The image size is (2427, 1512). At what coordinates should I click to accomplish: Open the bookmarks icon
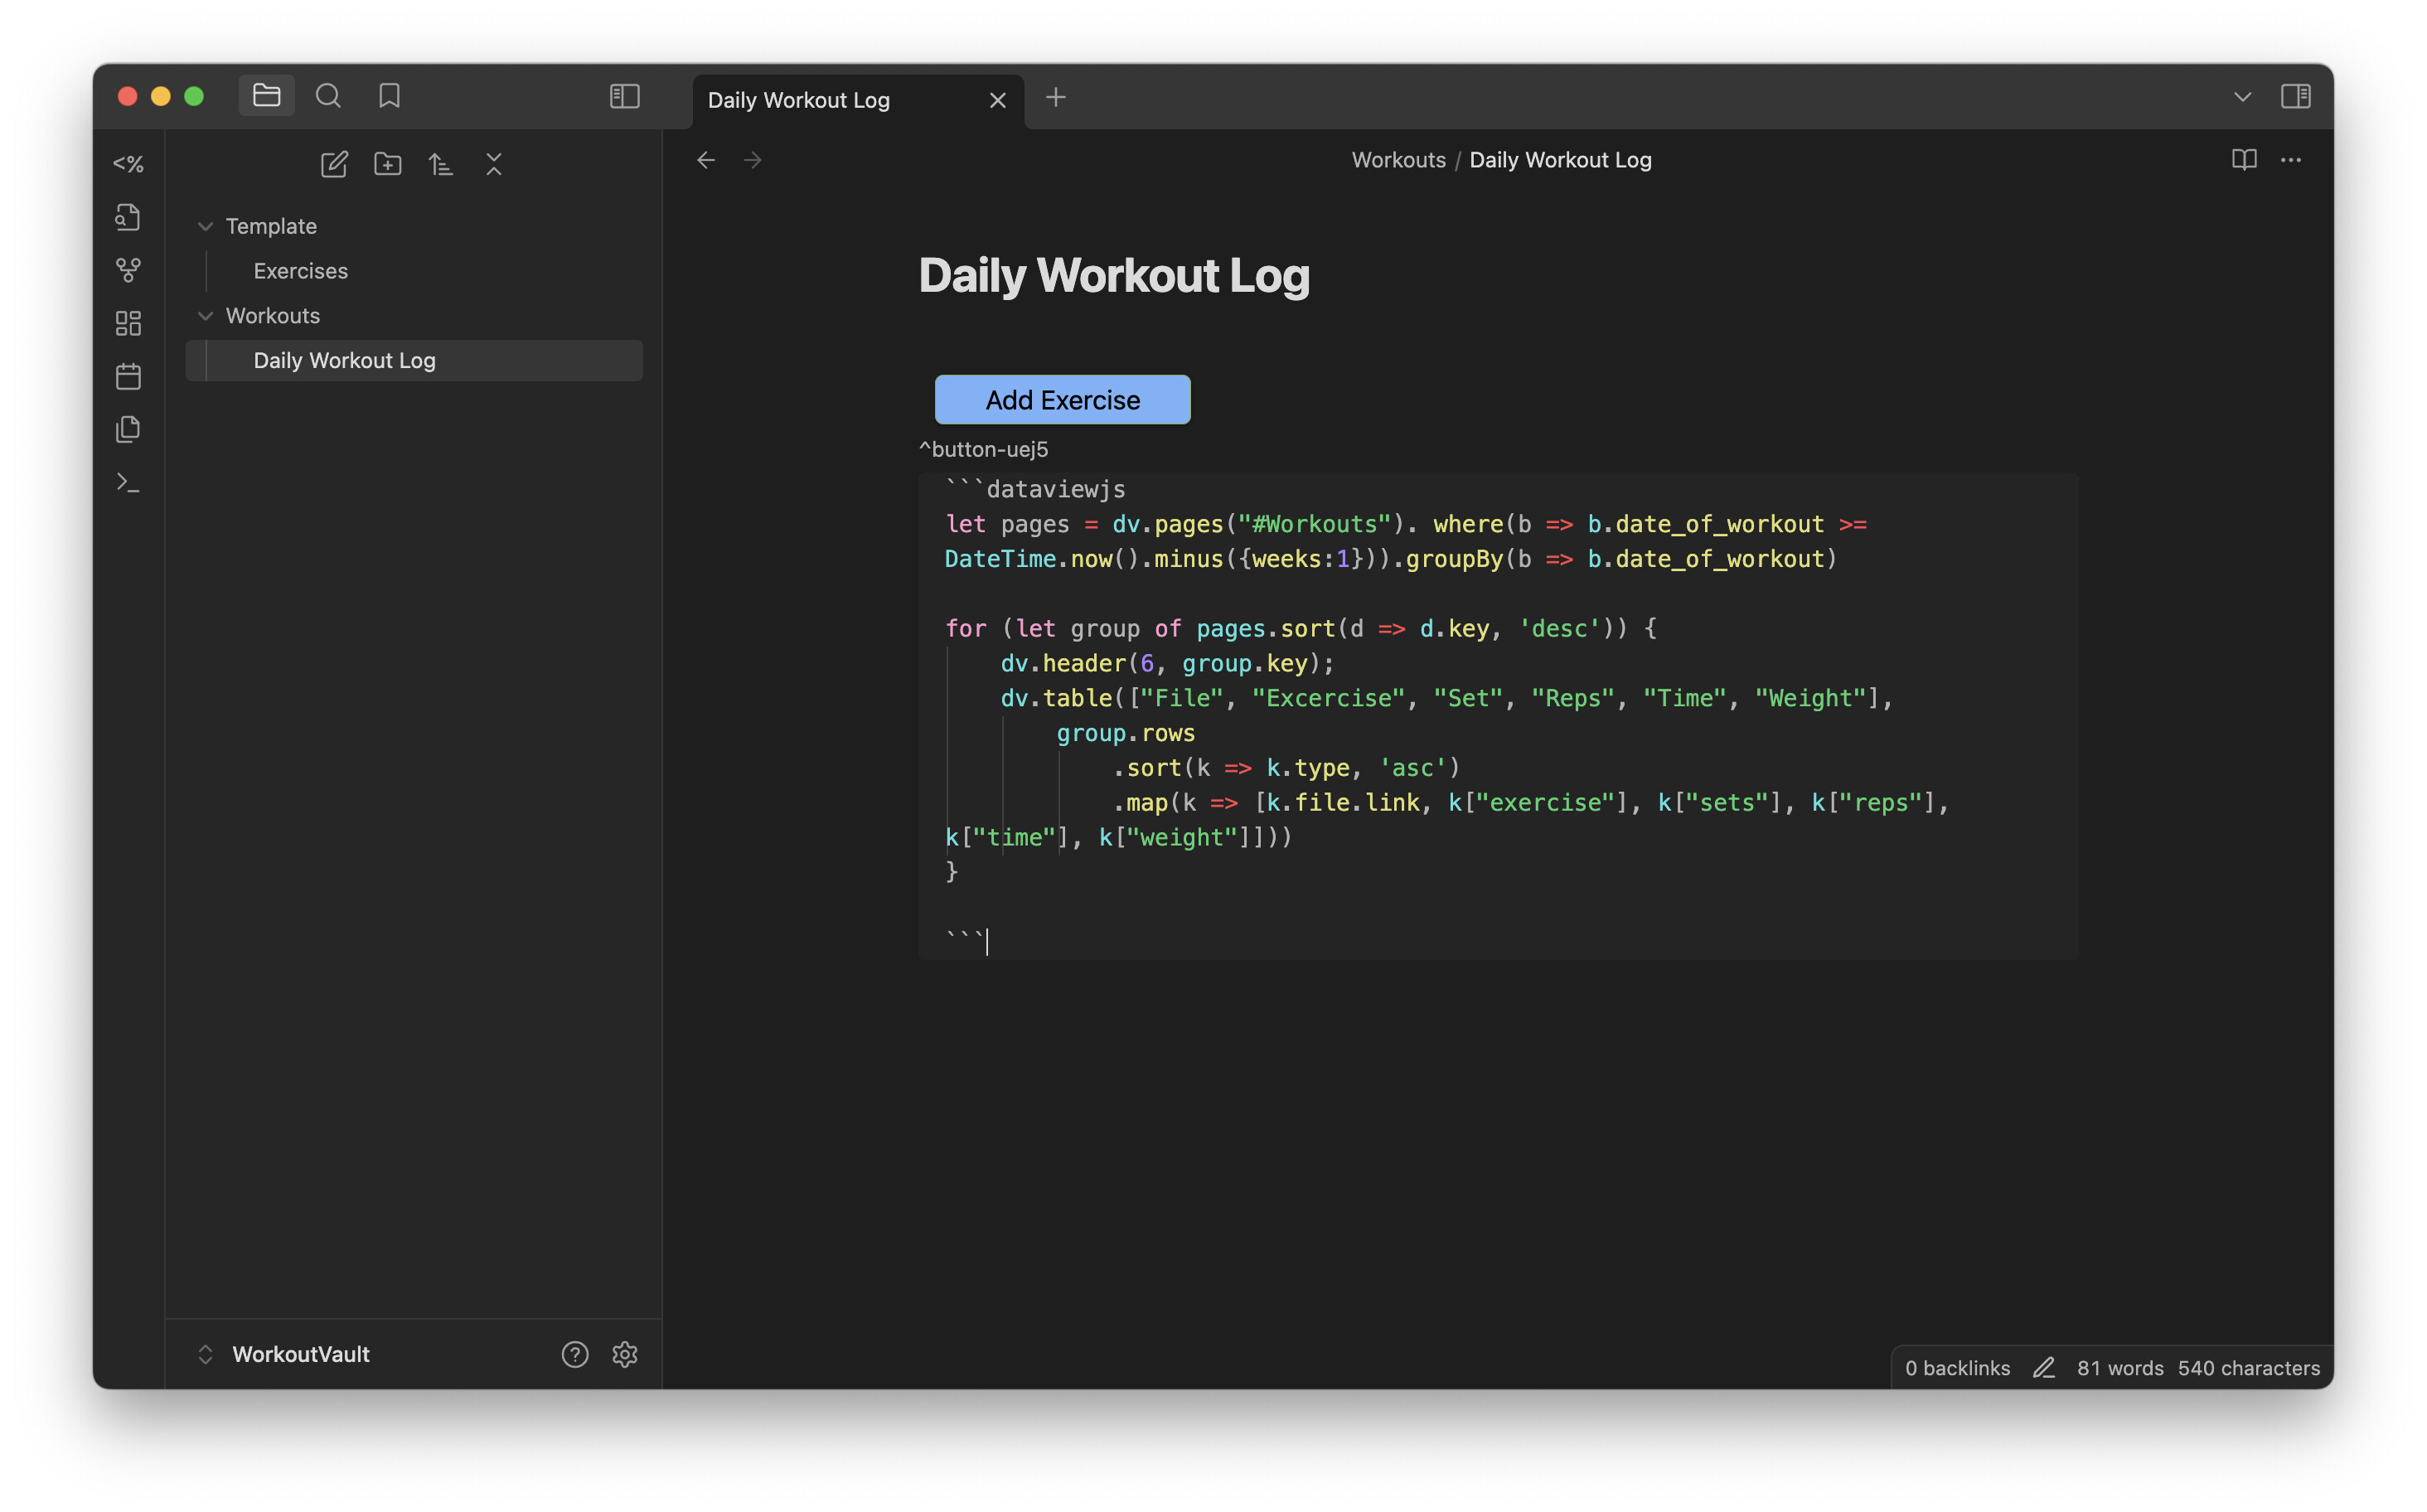coord(389,96)
